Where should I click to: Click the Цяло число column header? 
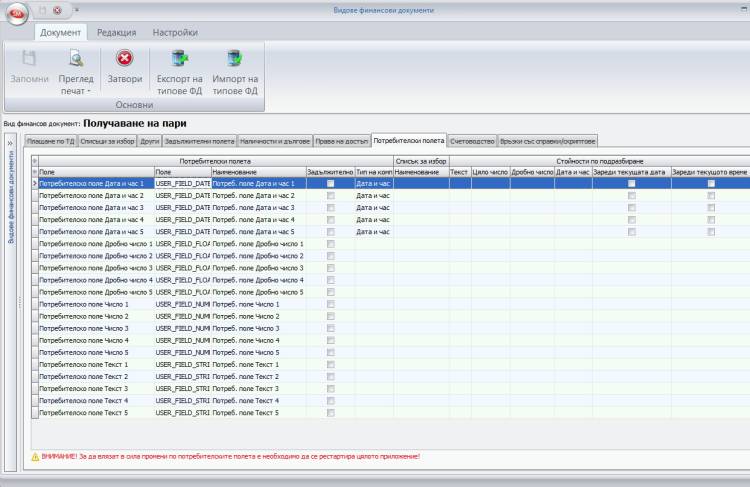coord(490,172)
